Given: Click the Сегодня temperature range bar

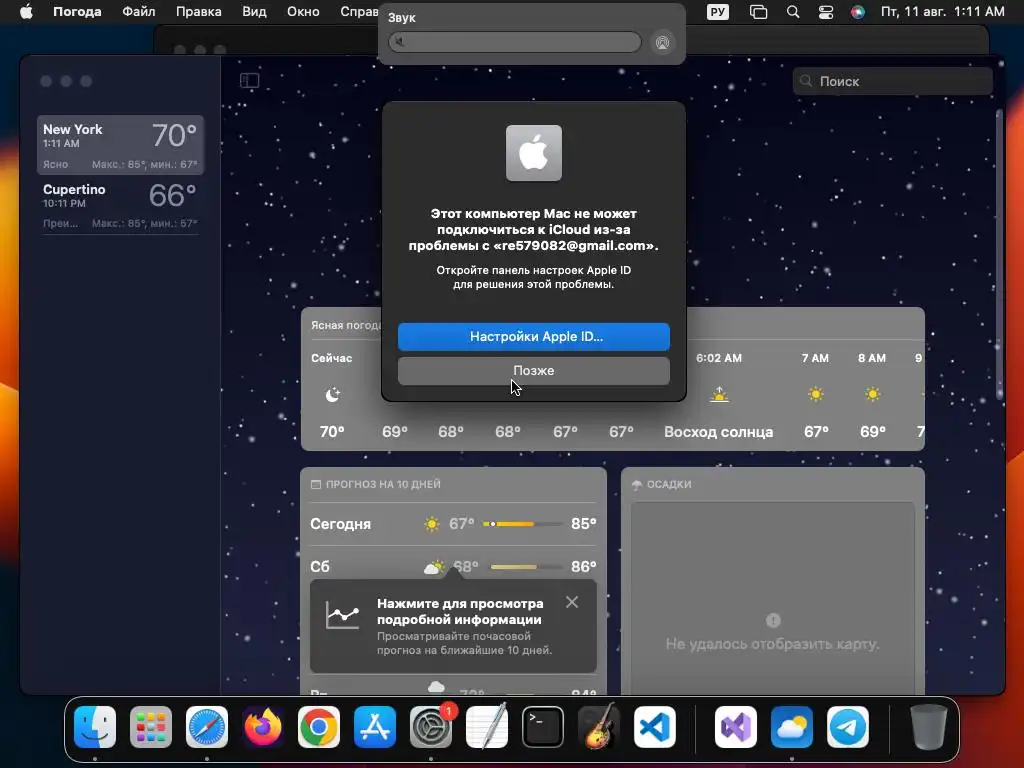Looking at the screenshot, I should [522, 524].
